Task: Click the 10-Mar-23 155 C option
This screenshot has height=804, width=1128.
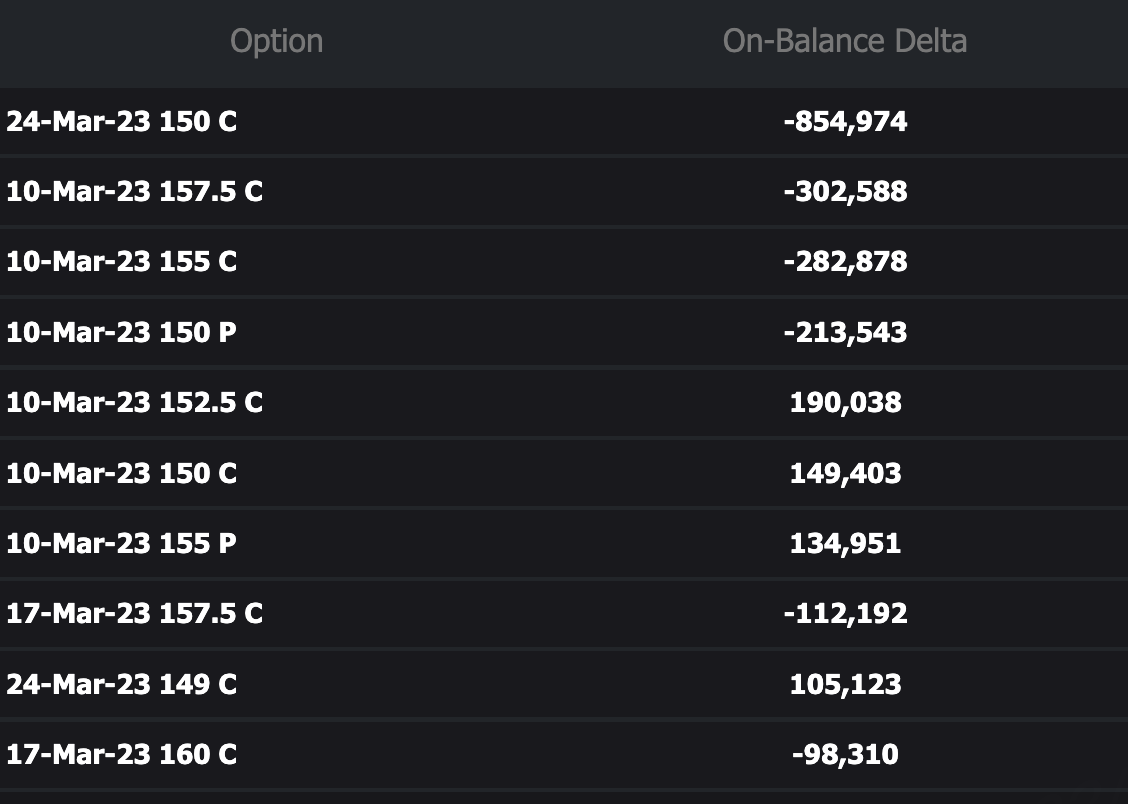Action: coord(122,261)
